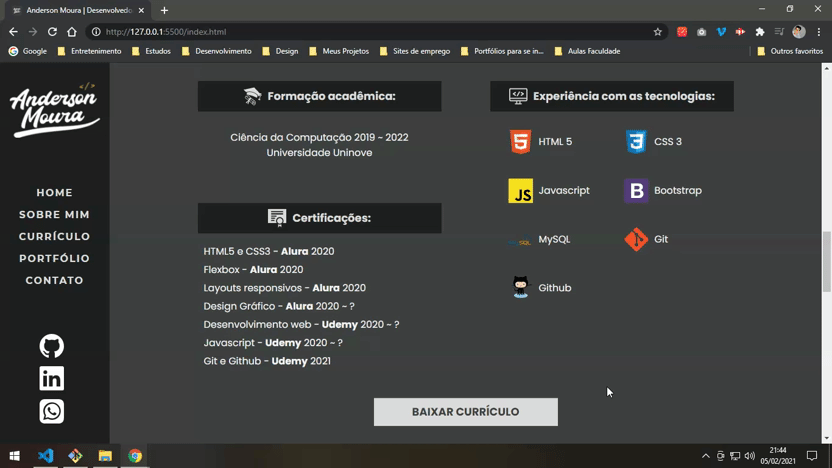The width and height of the screenshot is (832, 468).
Task: Click the BAIXAR CURRÍCULO button
Action: tap(465, 412)
